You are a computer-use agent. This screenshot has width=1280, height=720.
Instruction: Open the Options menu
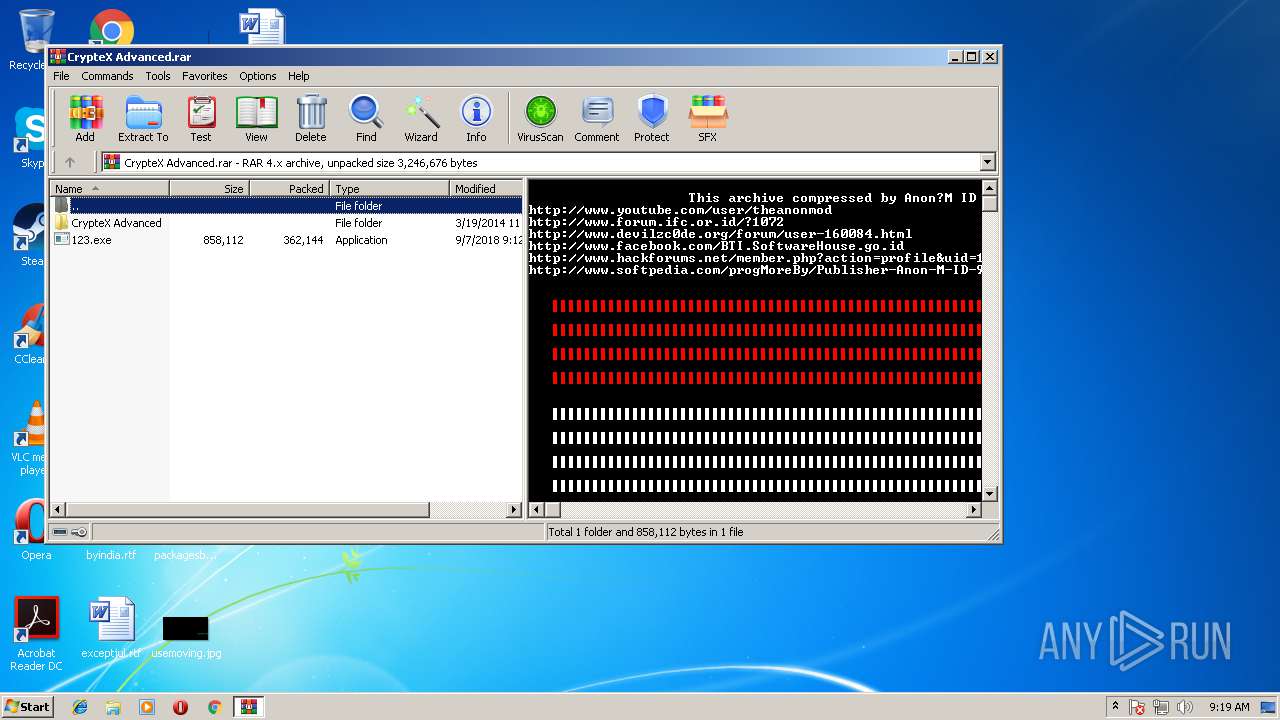(257, 76)
